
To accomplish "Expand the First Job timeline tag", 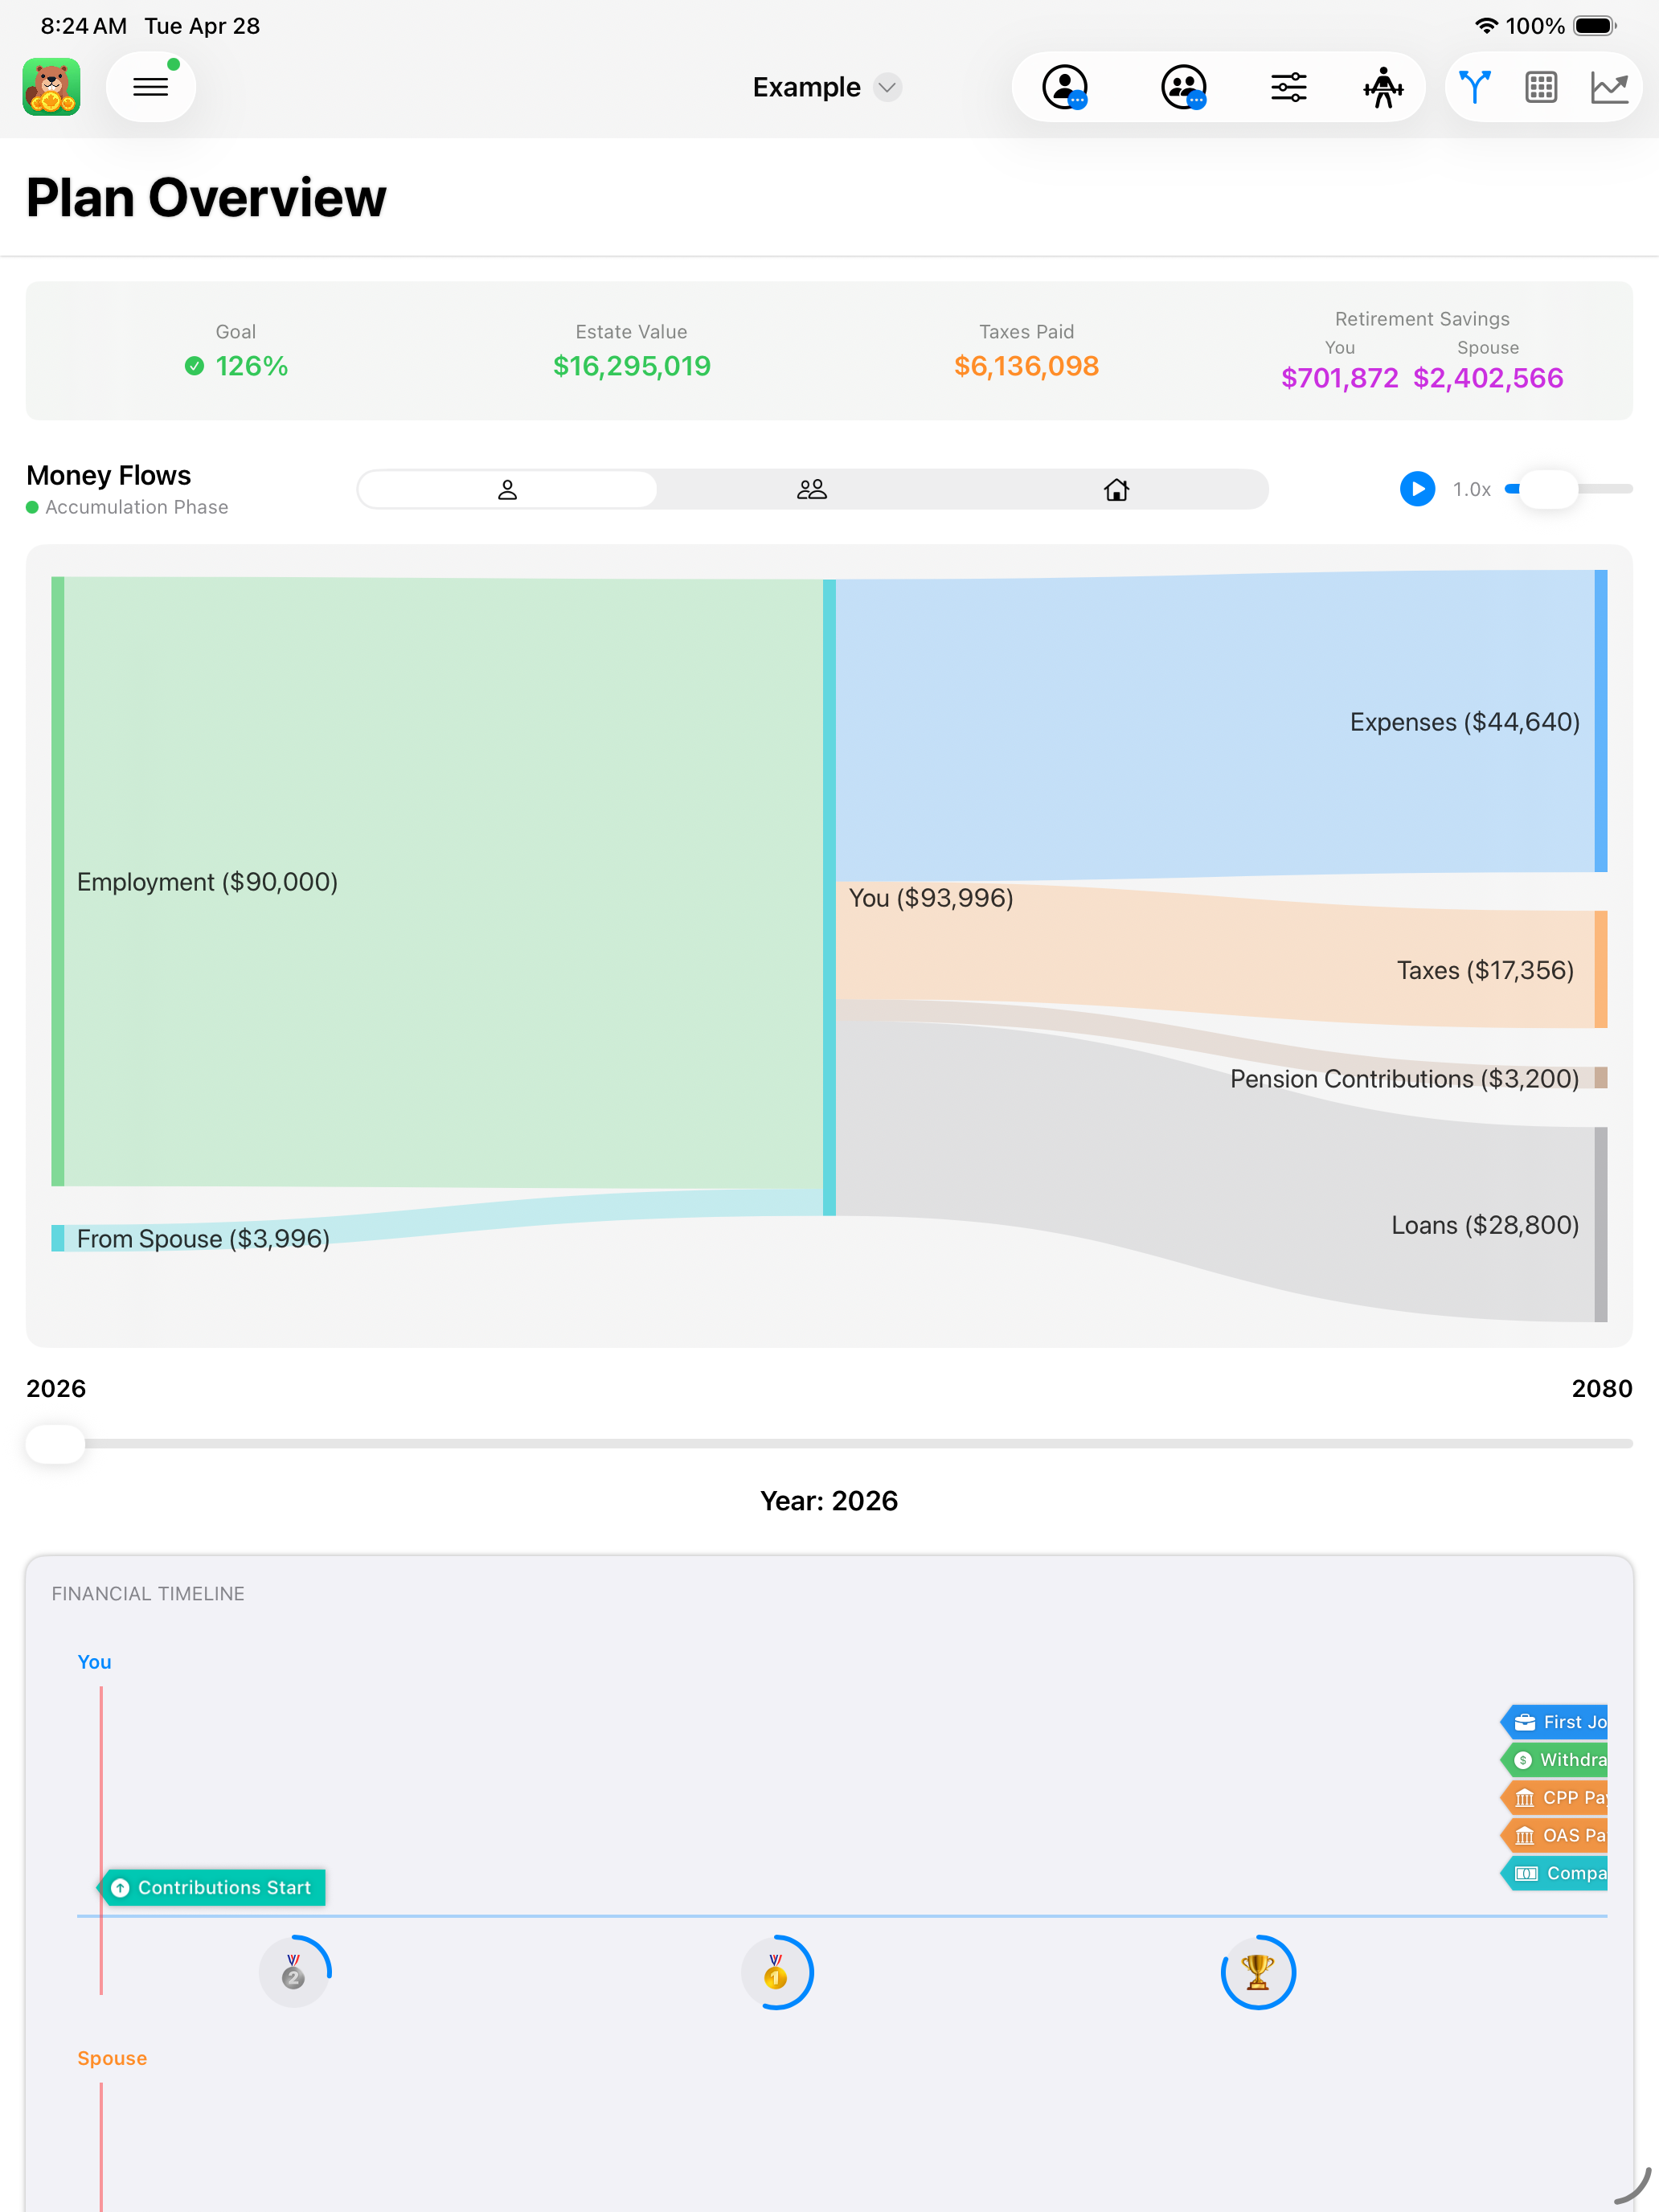I will 1555,1722.
